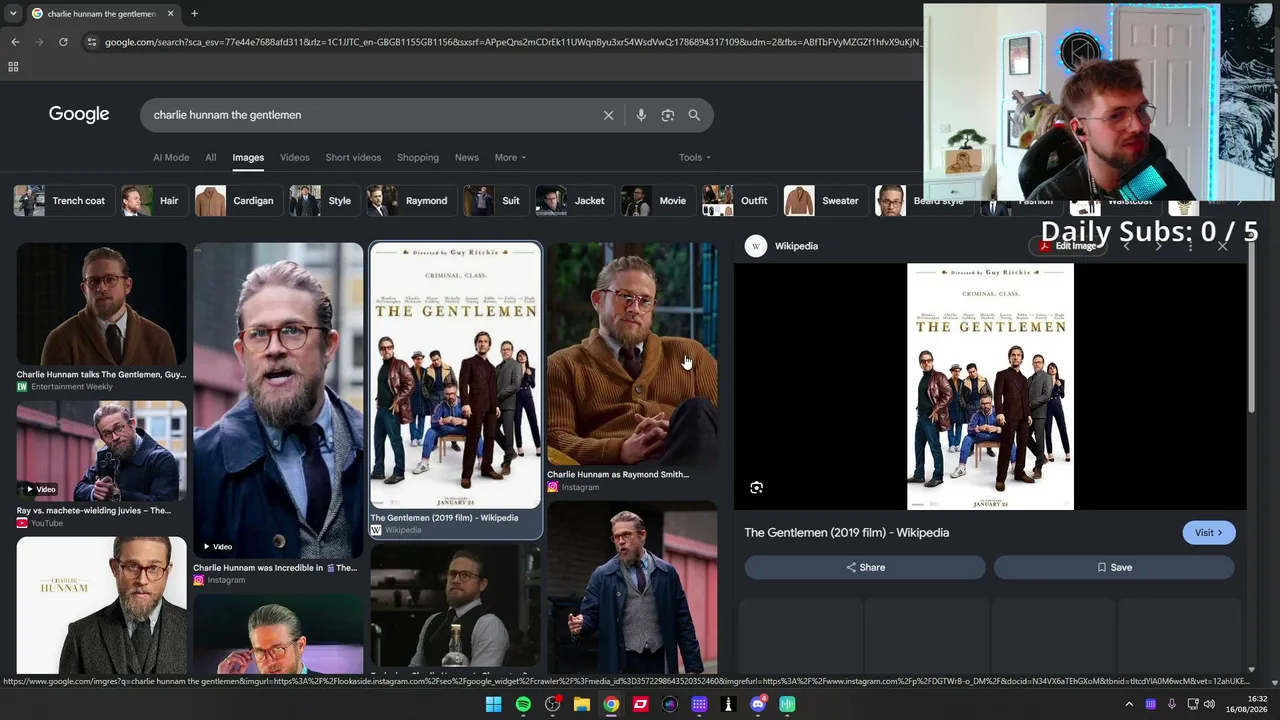Viewport: 1280px width, 720px height.
Task: Filter images by Suit chip
Action: tap(494, 201)
